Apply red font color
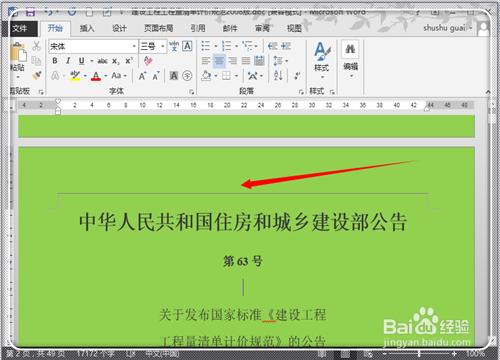Image resolution: width=500 pixels, height=360 pixels. pos(96,76)
